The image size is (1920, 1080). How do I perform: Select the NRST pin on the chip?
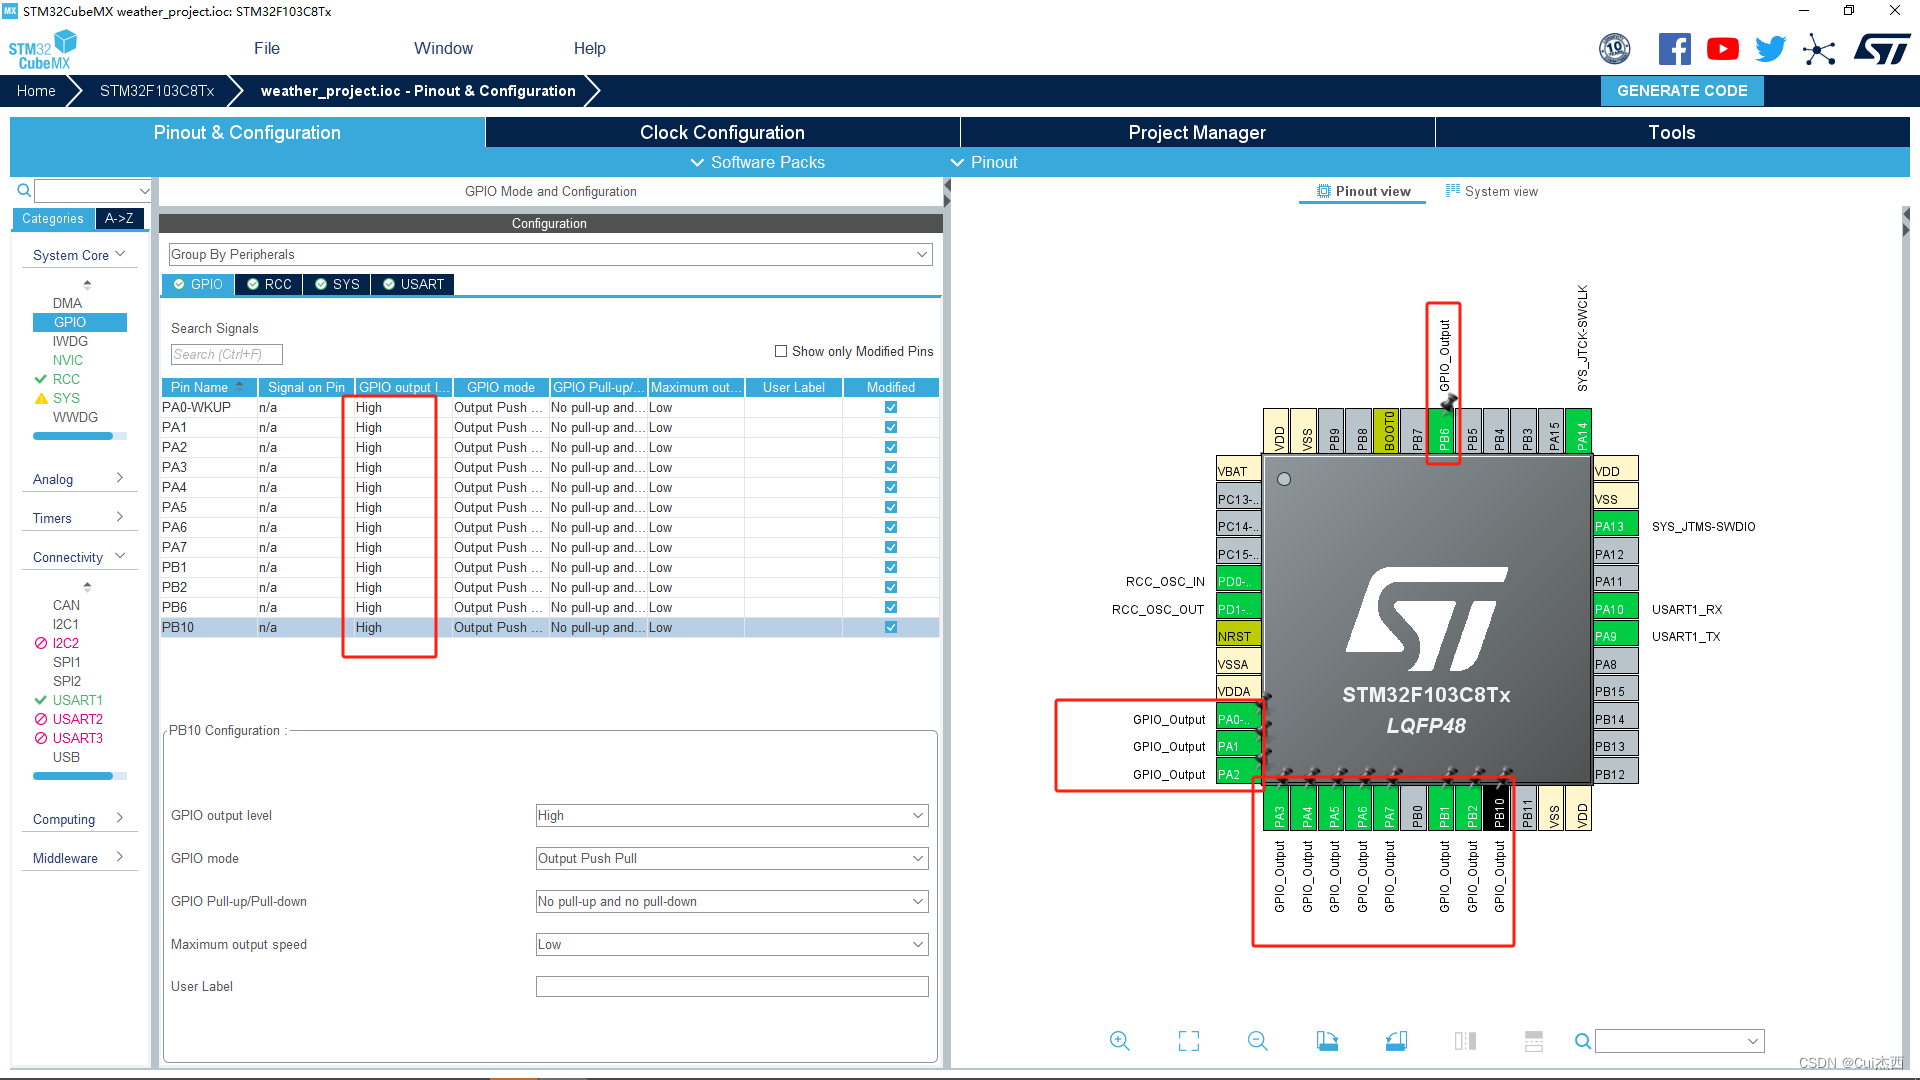point(1238,636)
